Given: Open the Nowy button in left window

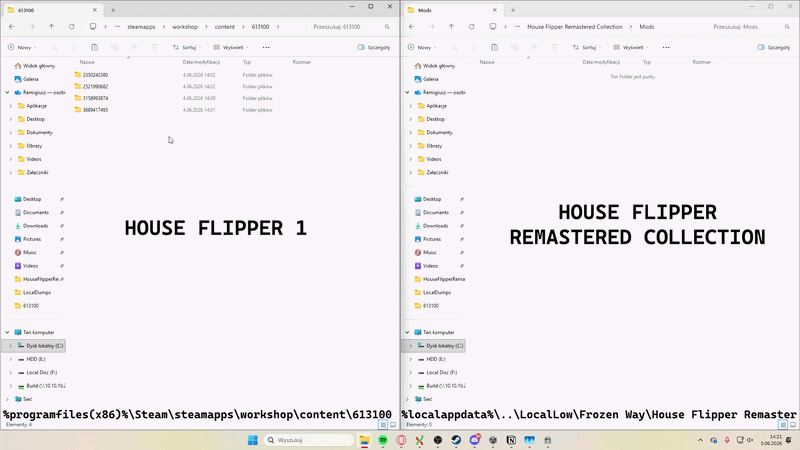Looking at the screenshot, I should click(22, 47).
